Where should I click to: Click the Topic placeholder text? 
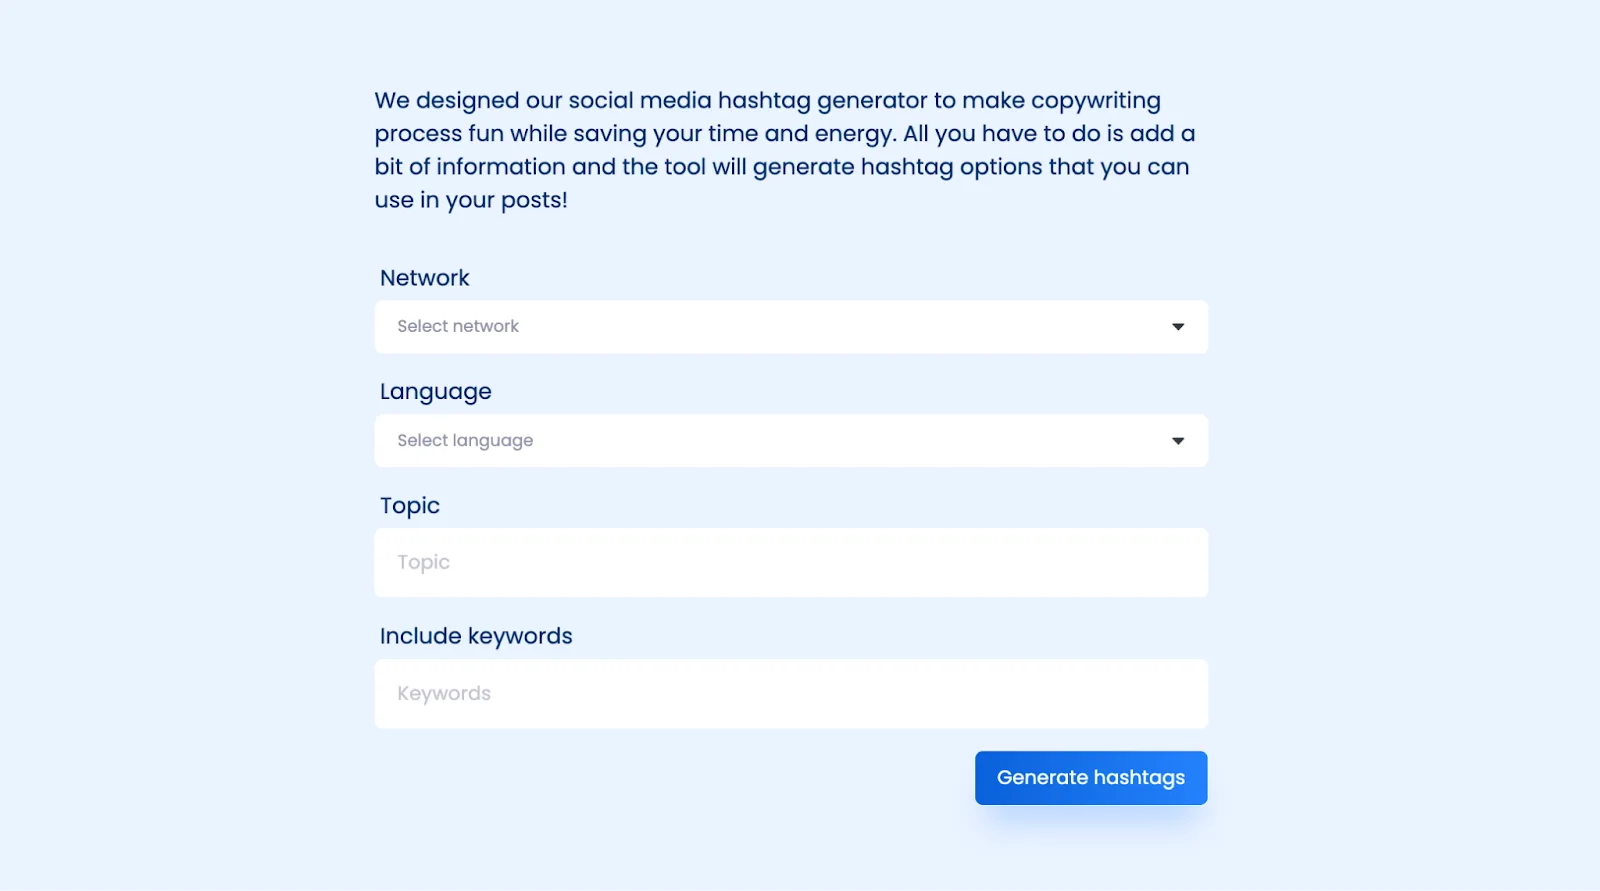(423, 562)
